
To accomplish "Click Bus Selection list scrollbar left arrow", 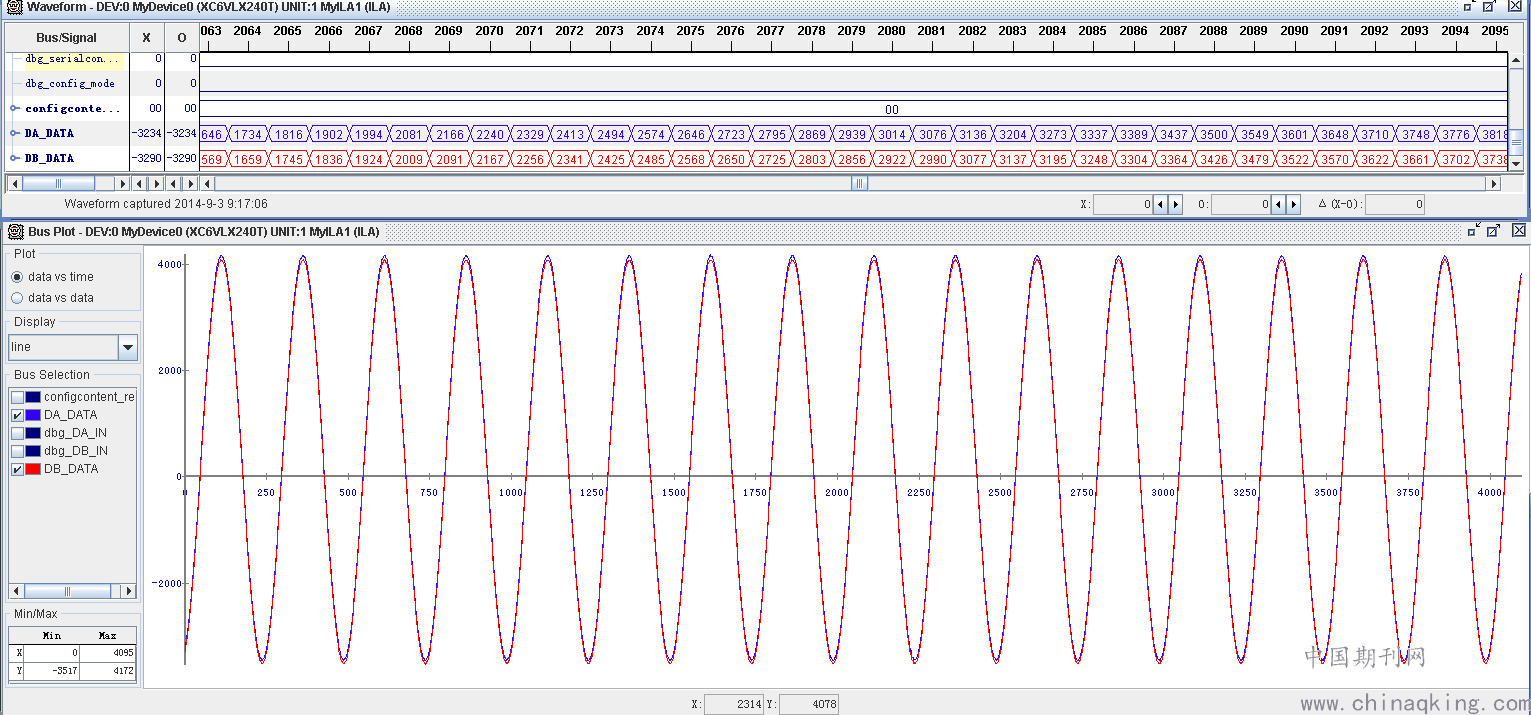I will pos(15,590).
